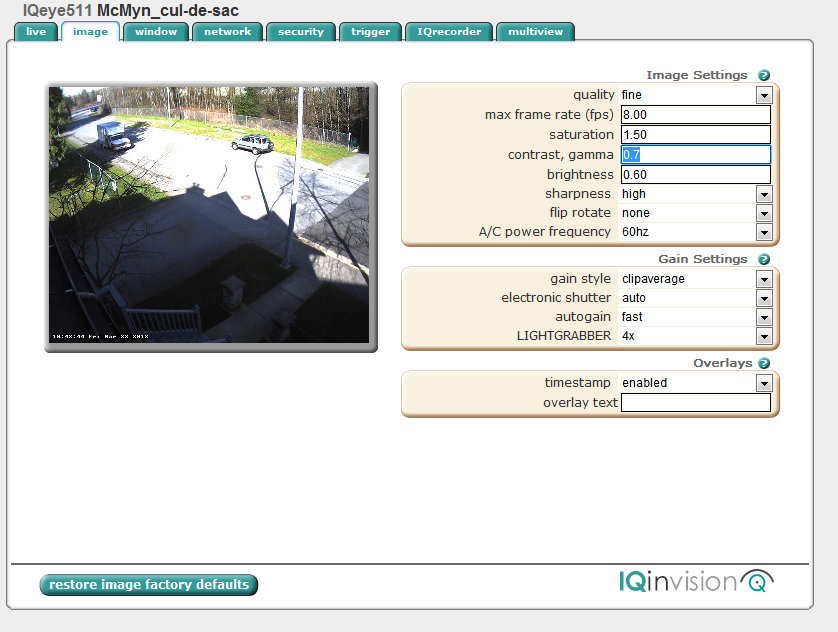The image size is (838, 632).
Task: Open the LIGHTGRABBER dropdown
Action: tap(763, 336)
